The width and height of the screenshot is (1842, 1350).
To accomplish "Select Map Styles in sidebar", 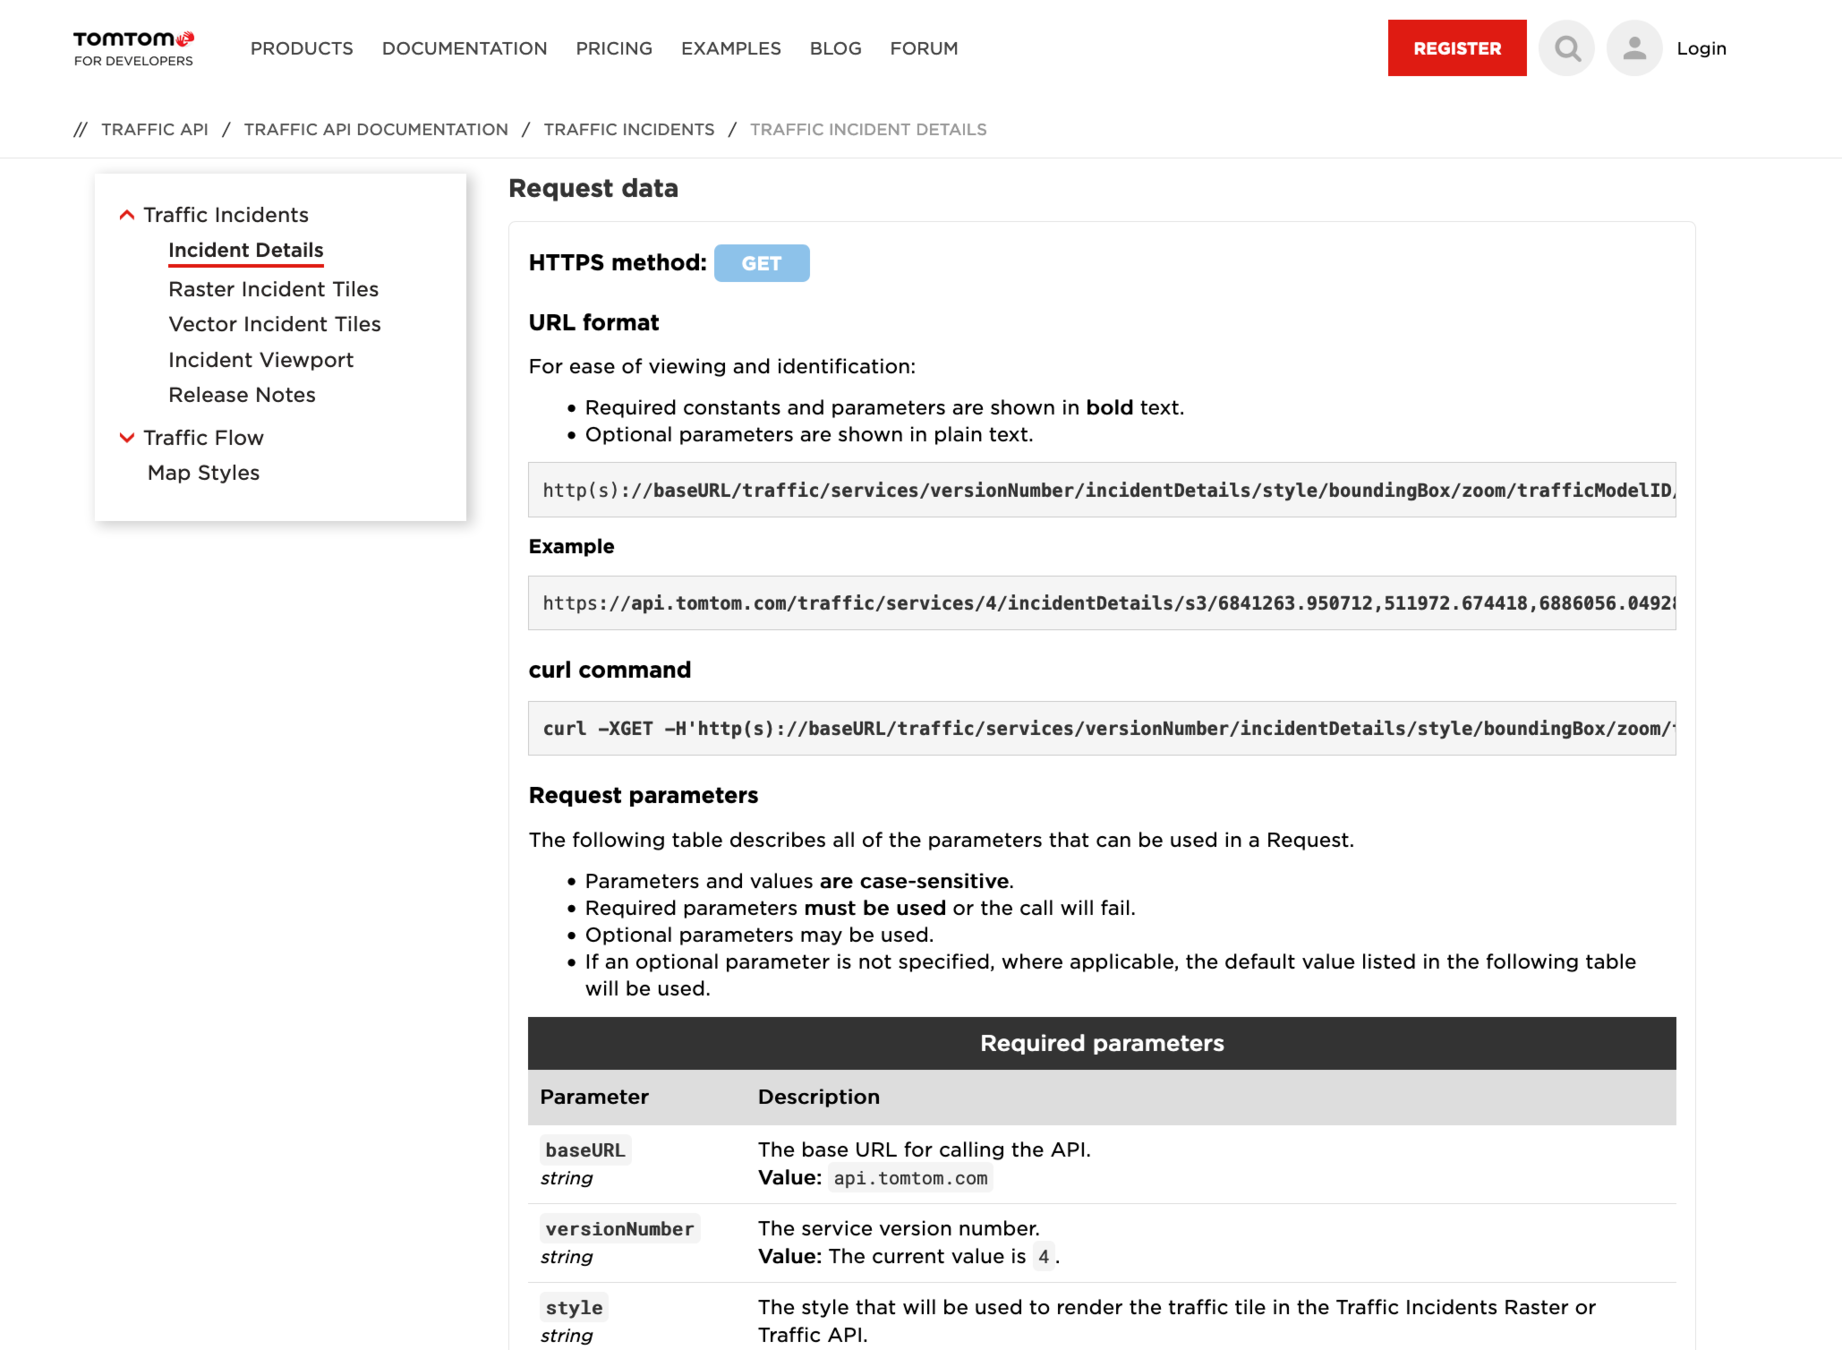I will (204, 473).
